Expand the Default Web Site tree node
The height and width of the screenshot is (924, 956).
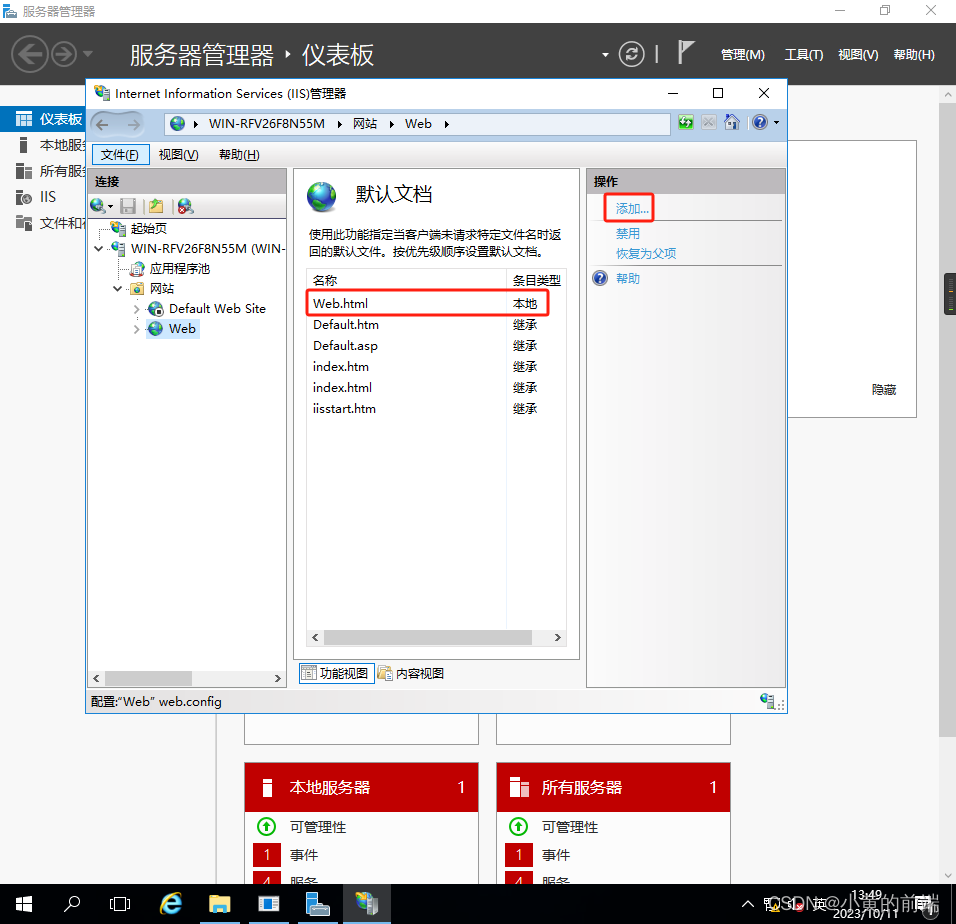point(136,308)
